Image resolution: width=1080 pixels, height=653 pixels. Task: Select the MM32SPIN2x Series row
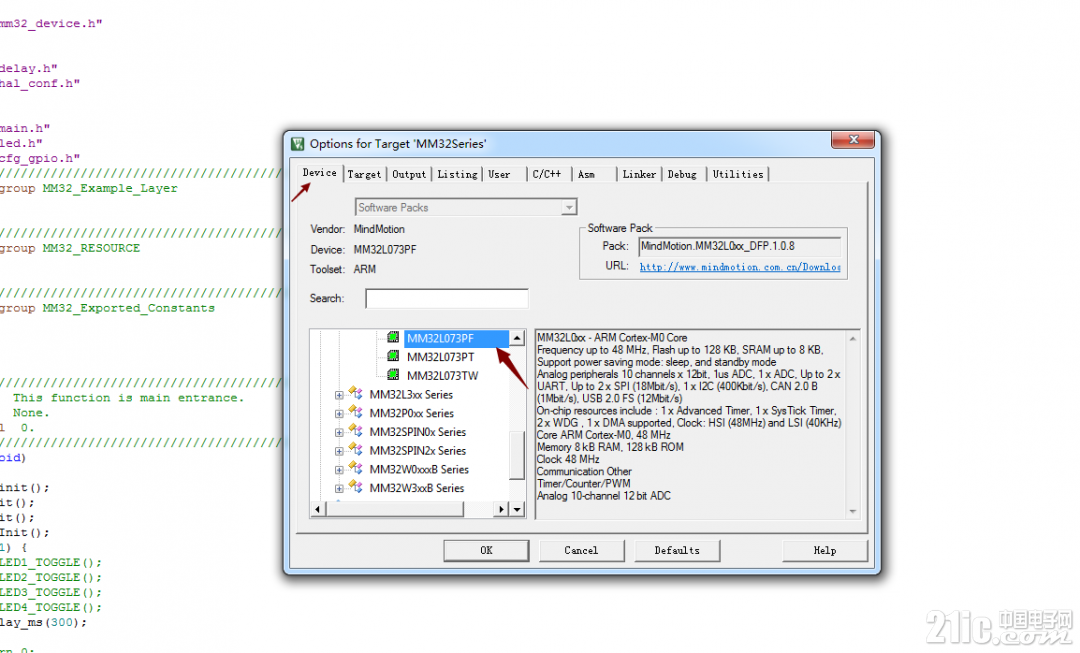click(417, 450)
